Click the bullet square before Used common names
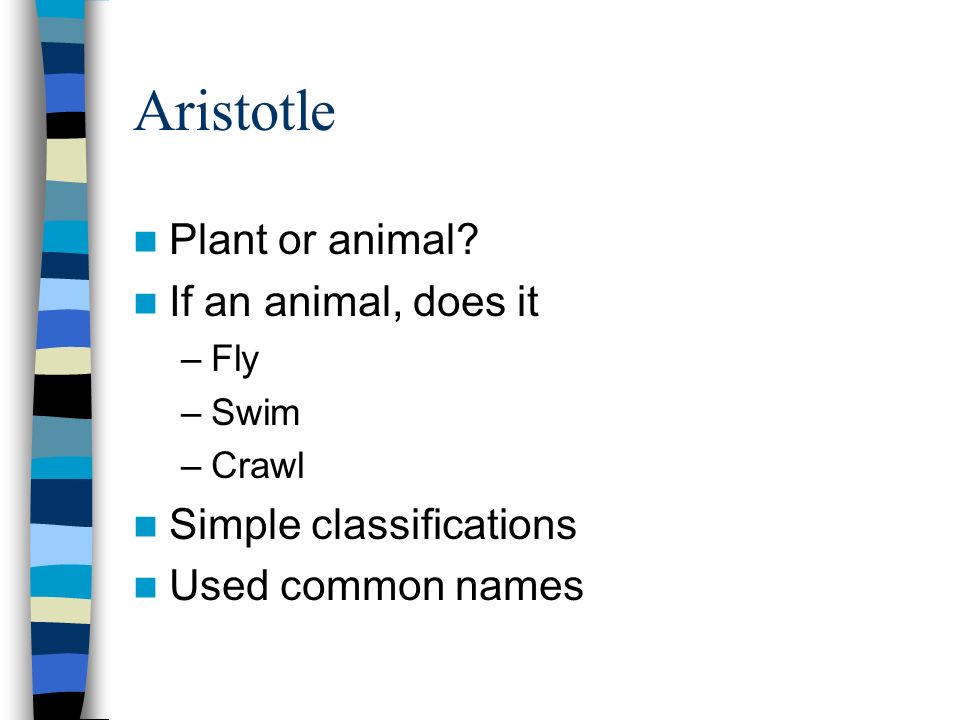Viewport: 960px width, 720px height. pyautogui.click(x=145, y=588)
